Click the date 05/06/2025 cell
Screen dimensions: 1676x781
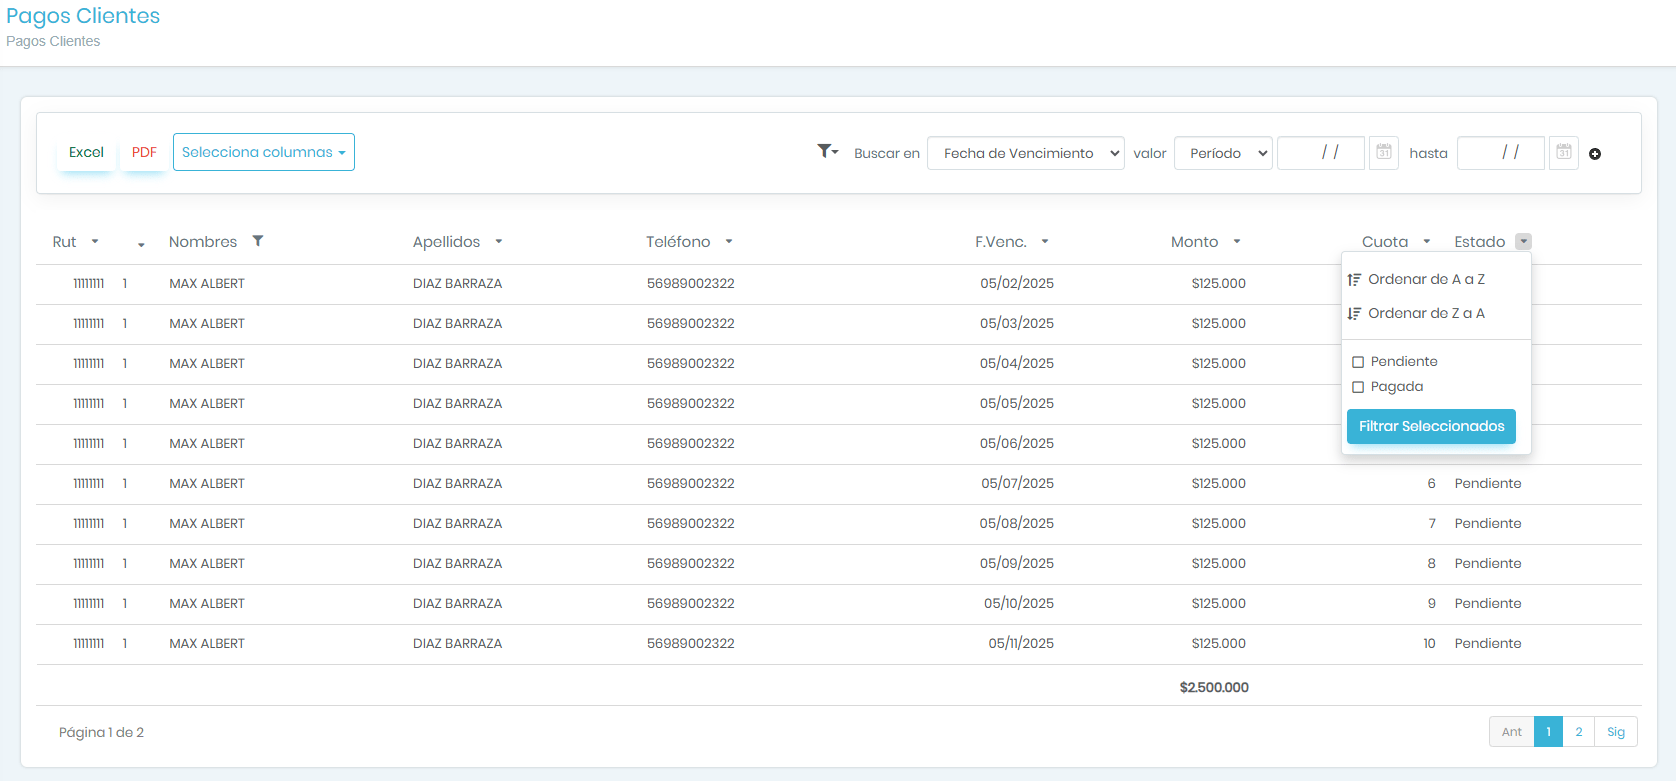1017,444
